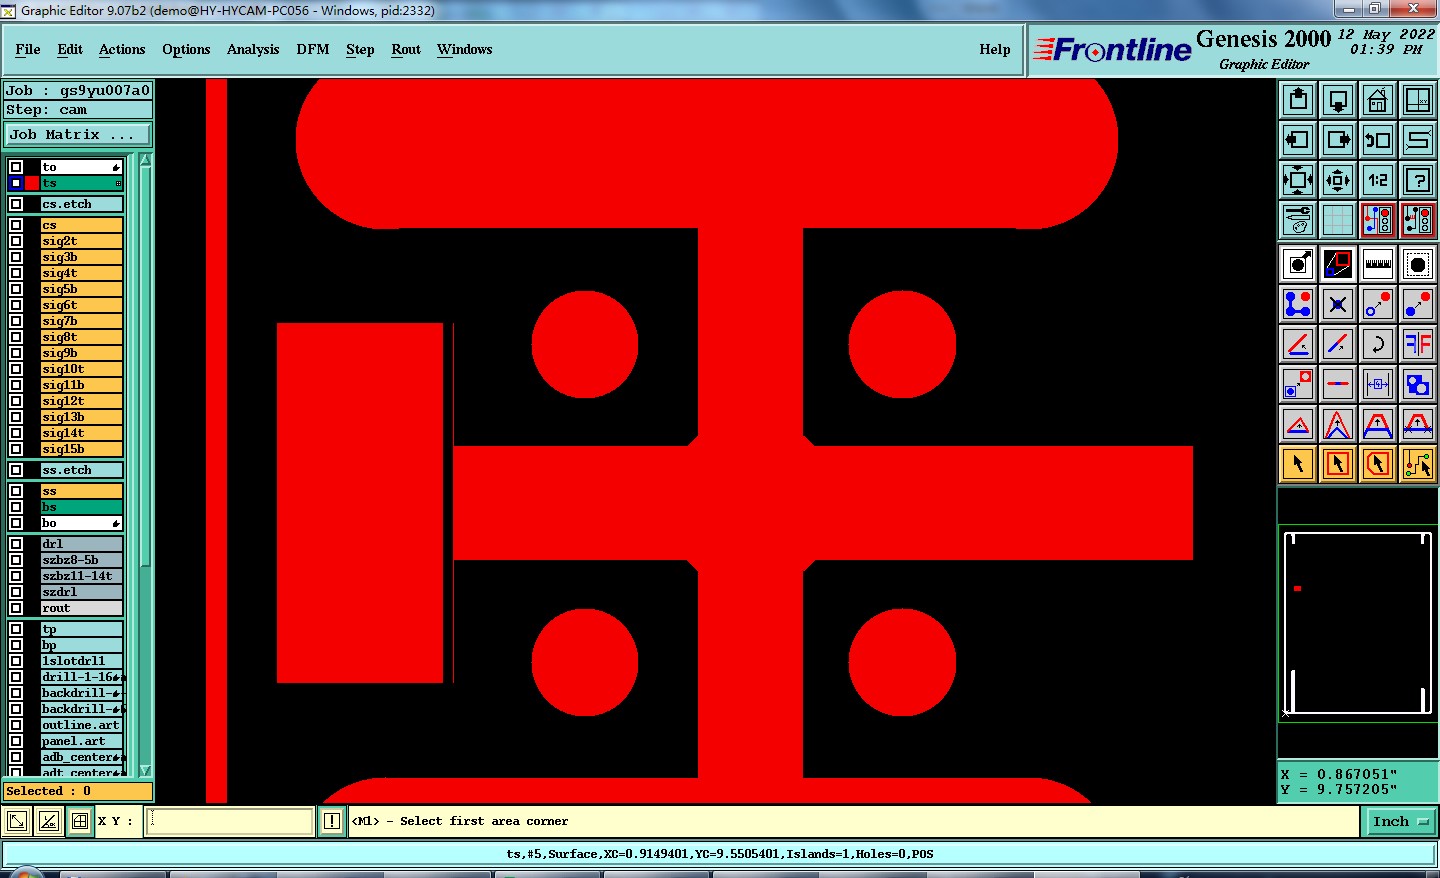1440x878 pixels.
Task: Click the marker on ts layer row
Action: point(118,184)
